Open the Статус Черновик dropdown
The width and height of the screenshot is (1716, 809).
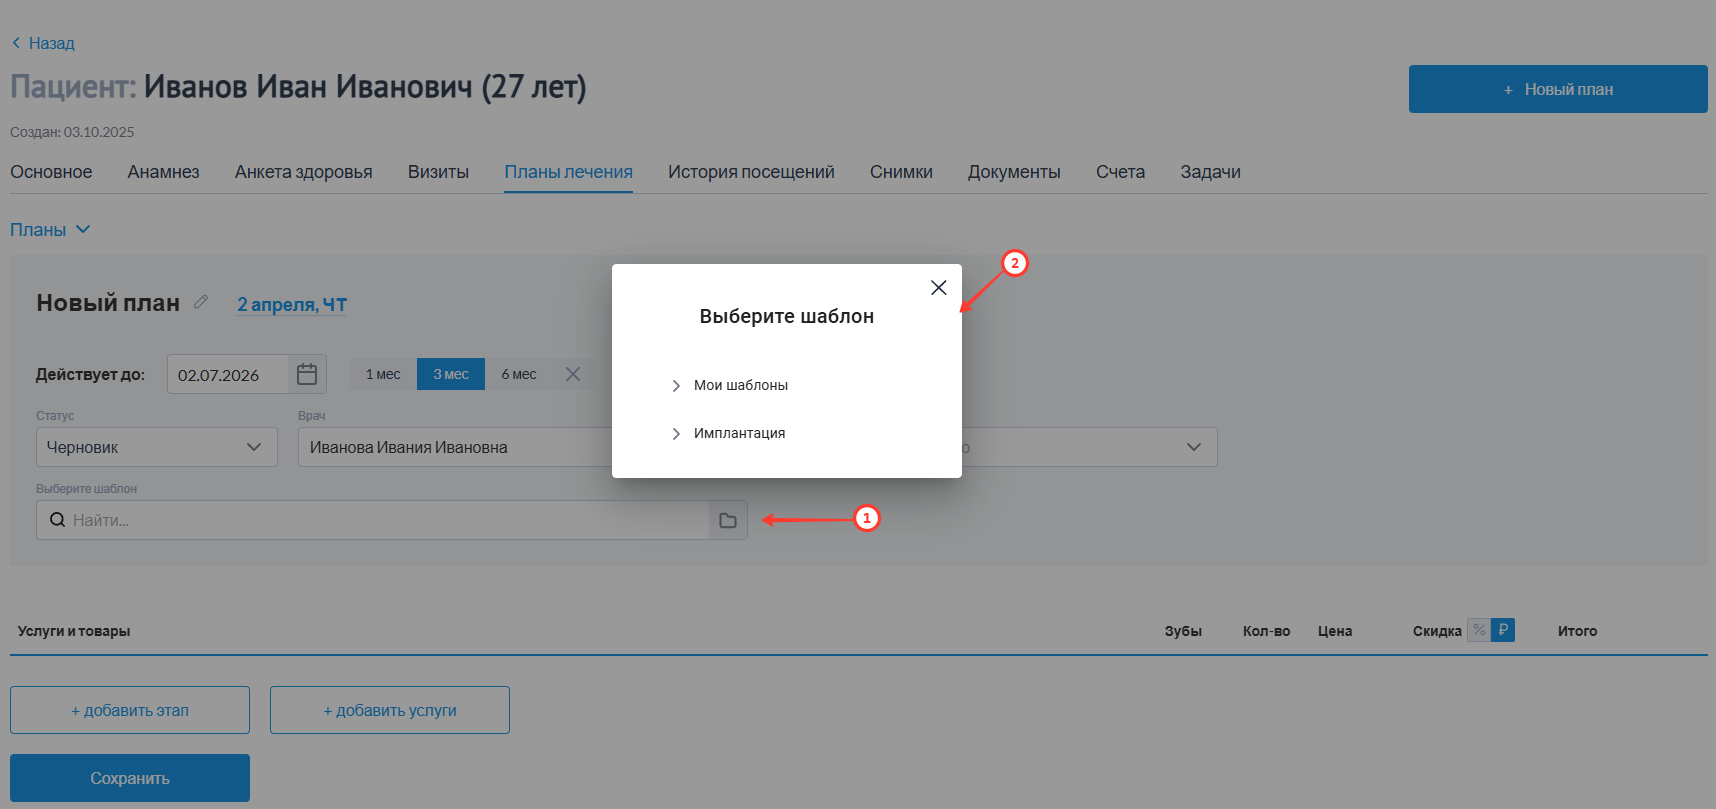click(157, 447)
